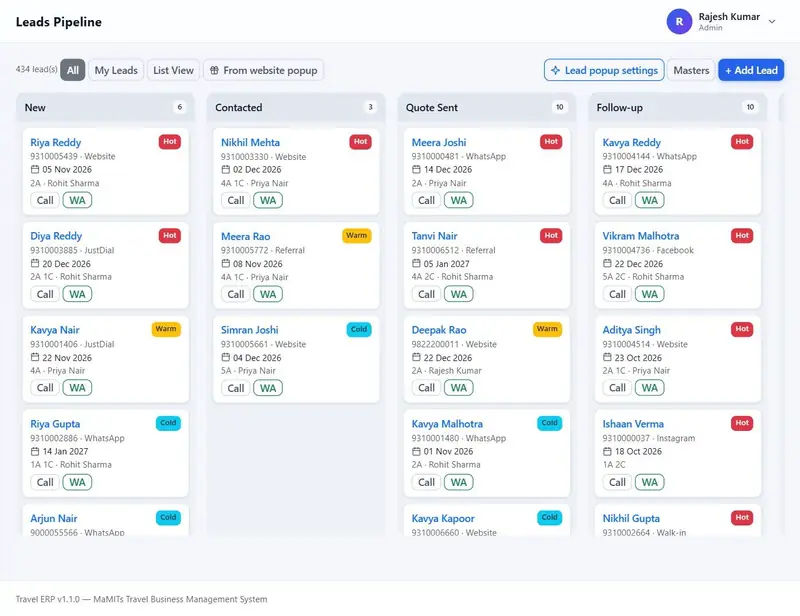Click Cold badge on Riya Gupta card
This screenshot has height=616, width=800.
[168, 423]
